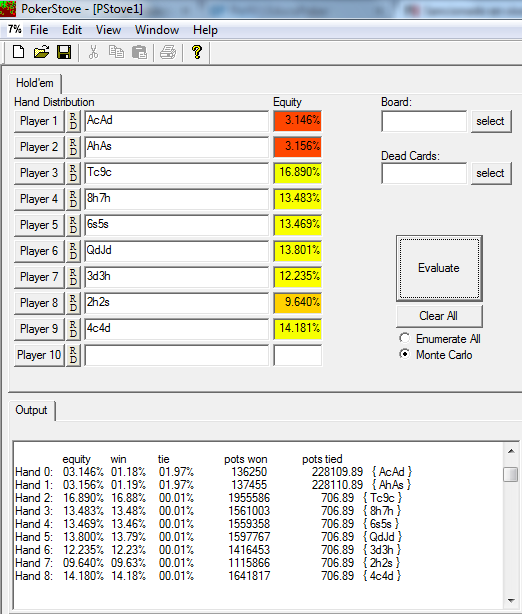This screenshot has width=522, height=614.
Task: Click the Player 9 button
Action: click(x=39, y=329)
